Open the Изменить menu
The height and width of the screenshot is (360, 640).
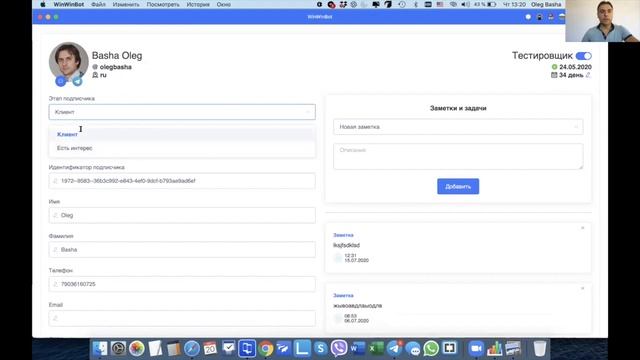pos(126,4)
